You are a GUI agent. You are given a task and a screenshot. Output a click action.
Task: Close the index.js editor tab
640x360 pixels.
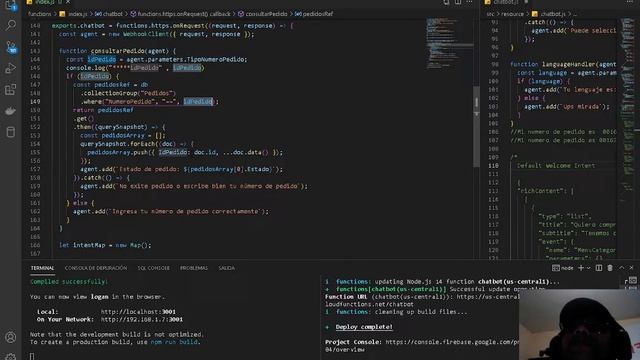click(68, 2)
